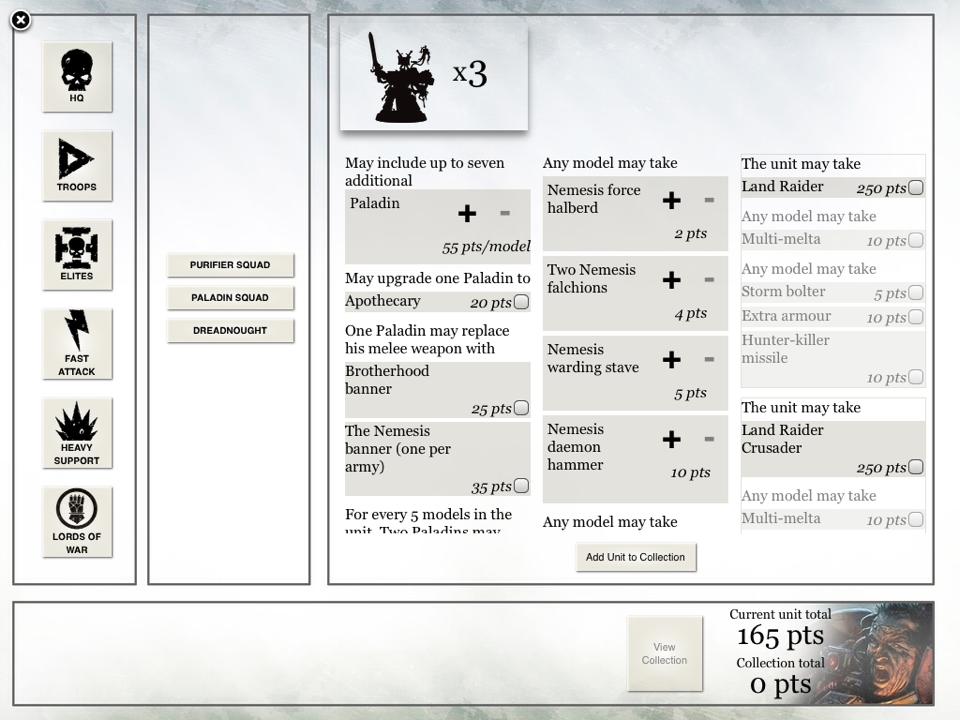Viewport: 960px width, 720px height.
Task: Tick the Land Raider 250 pts checkbox
Action: tap(915, 187)
